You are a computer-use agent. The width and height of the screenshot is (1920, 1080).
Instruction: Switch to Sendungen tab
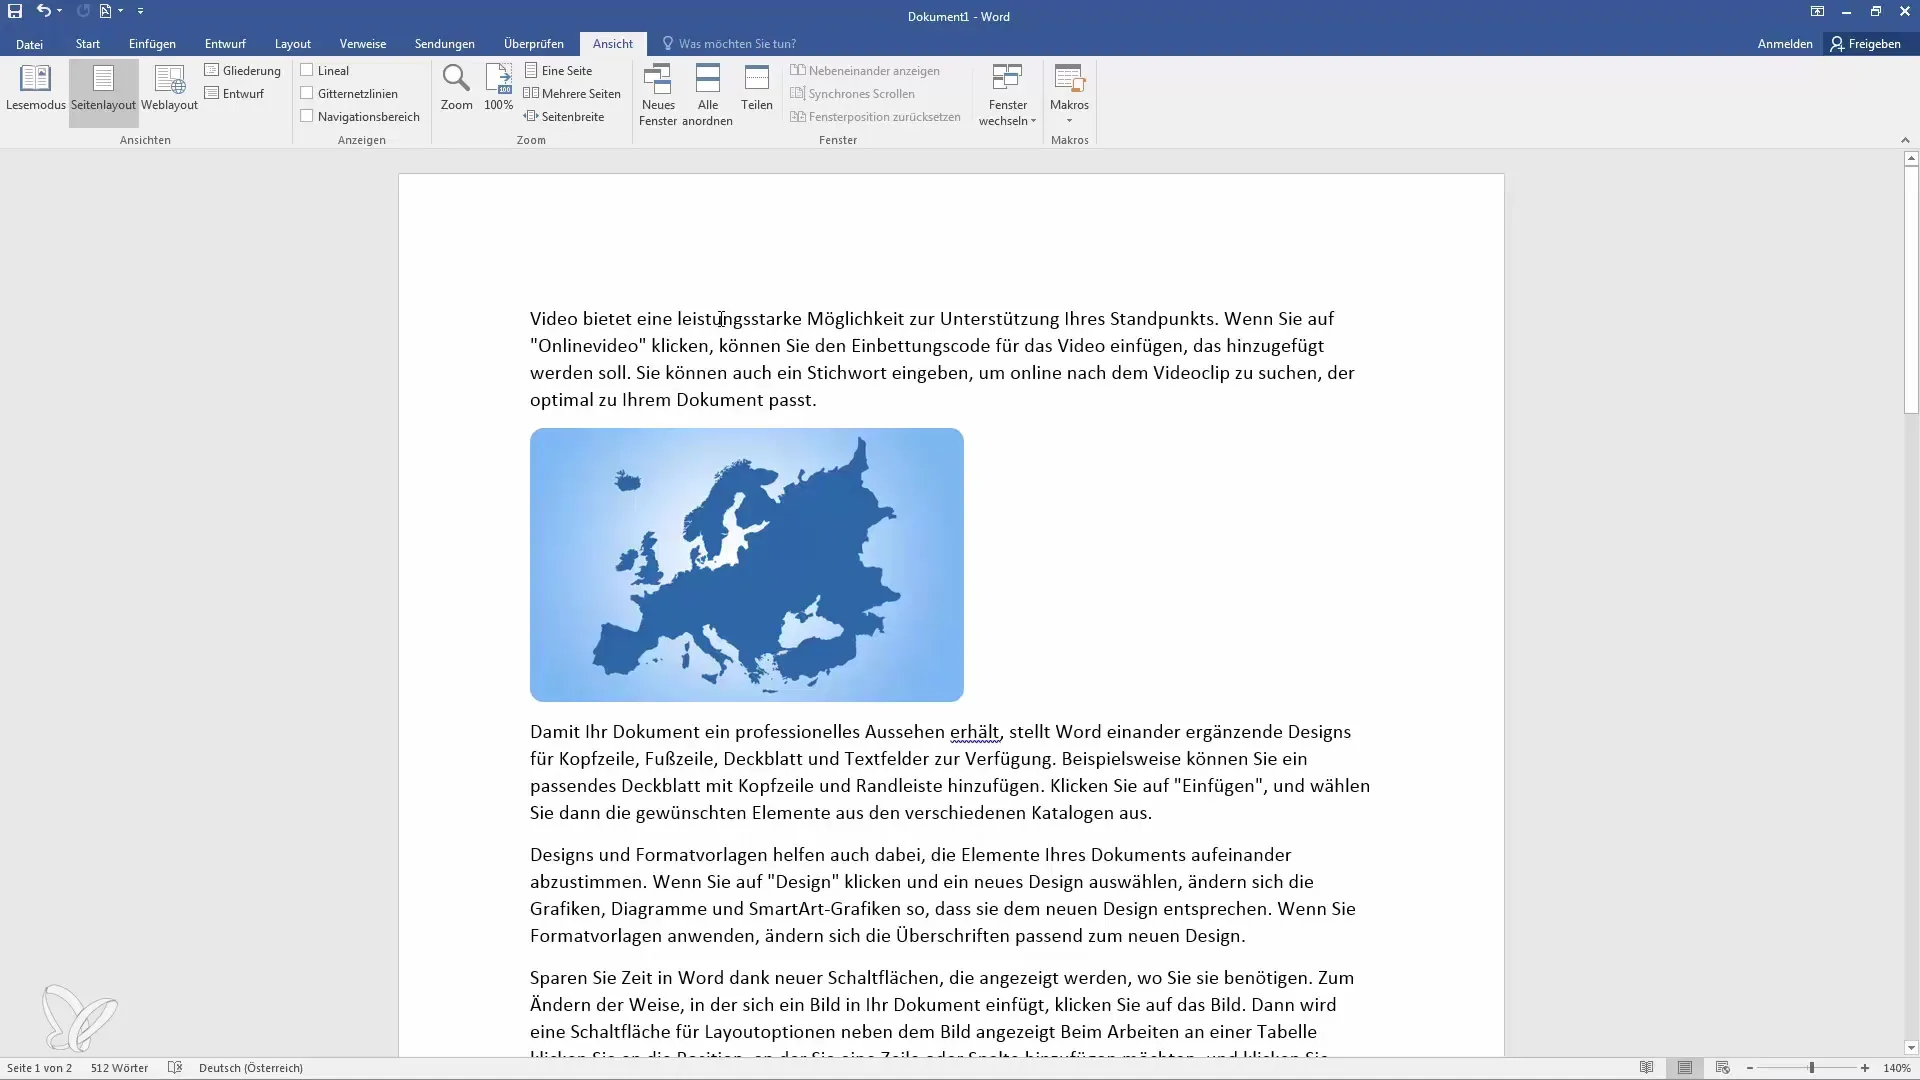[445, 44]
